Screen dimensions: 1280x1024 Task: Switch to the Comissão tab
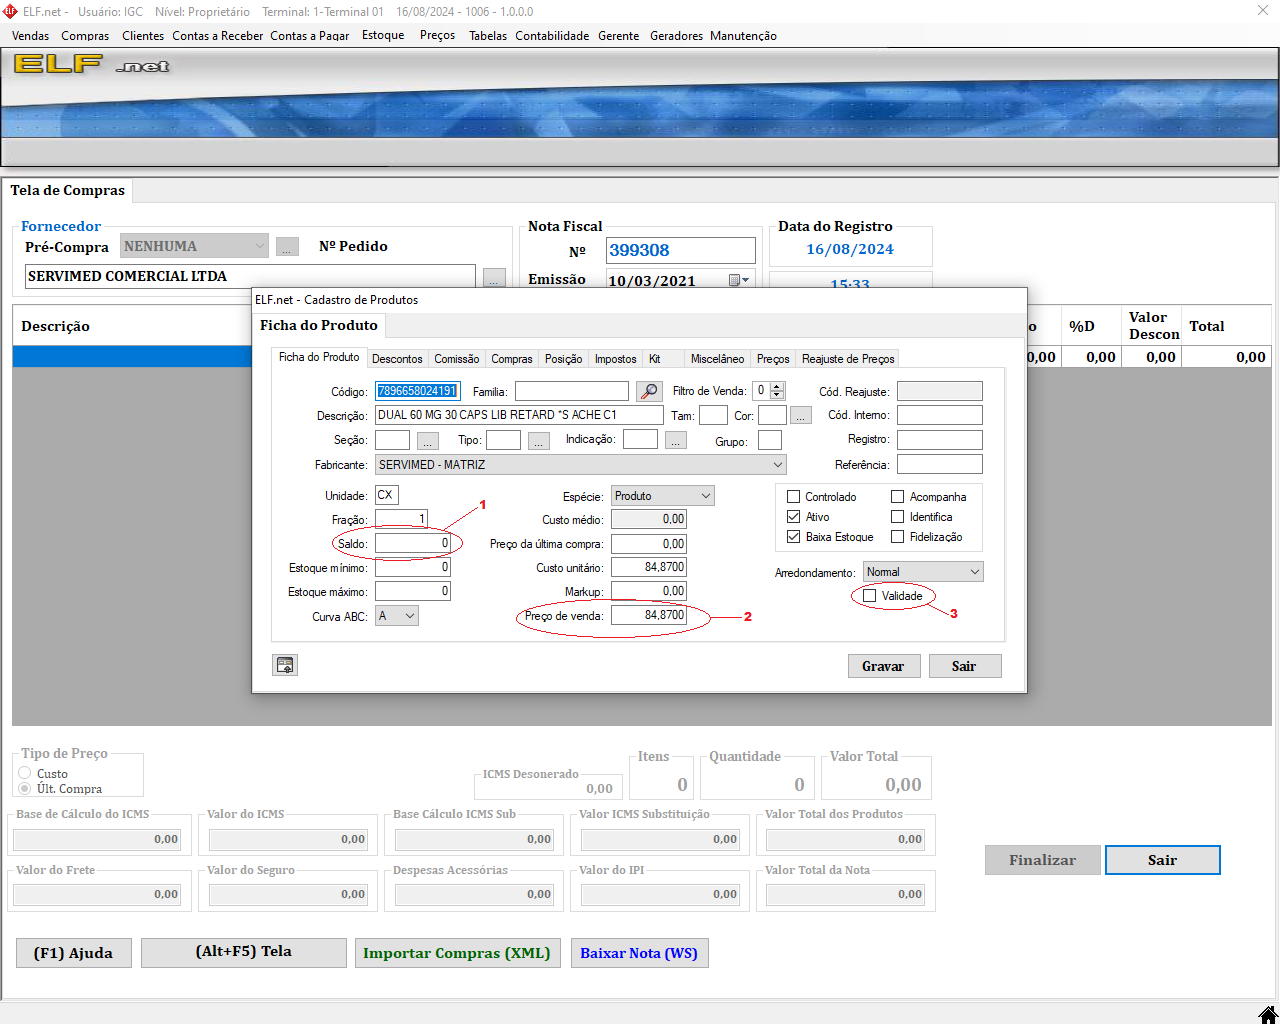point(457,359)
